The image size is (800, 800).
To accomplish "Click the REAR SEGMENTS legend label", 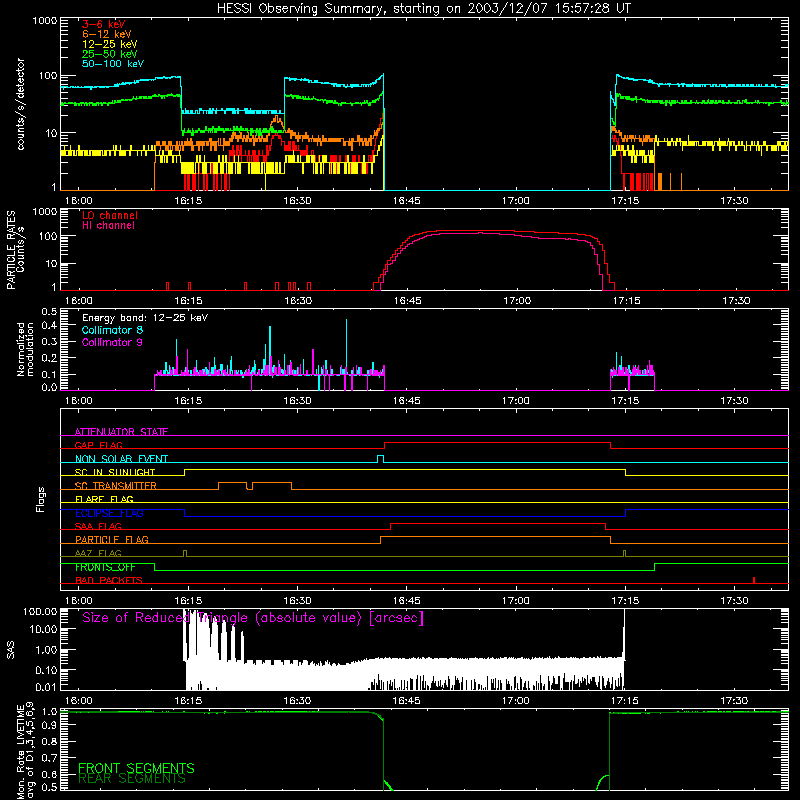I will click(132, 779).
